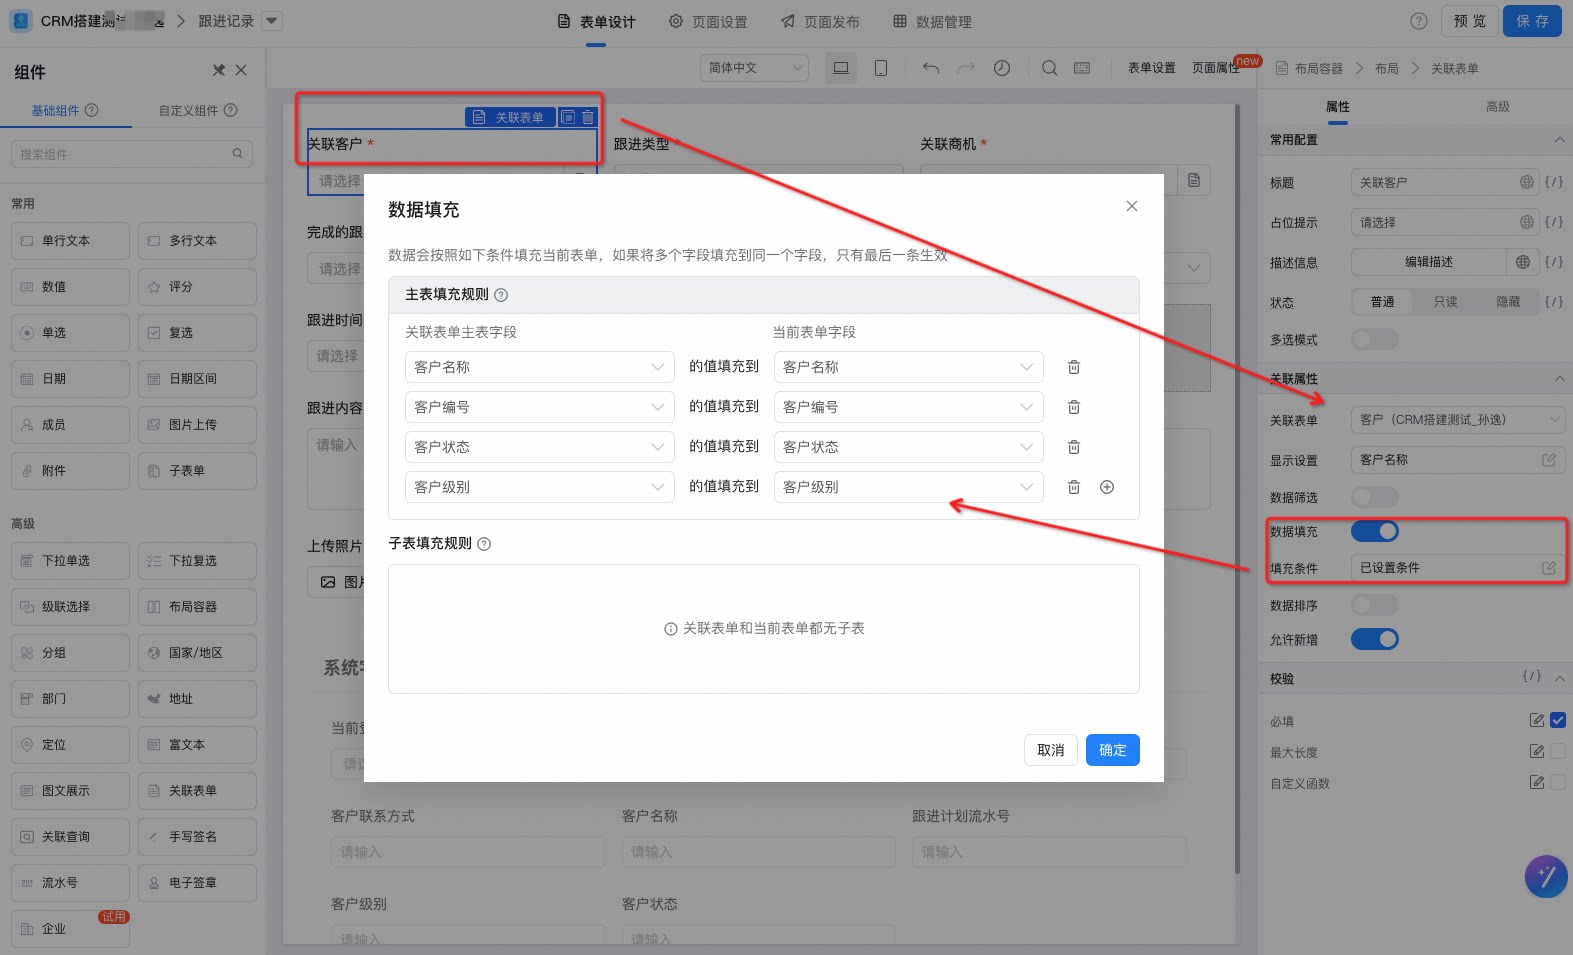Disable the 允许新增 switch

tap(1375, 639)
